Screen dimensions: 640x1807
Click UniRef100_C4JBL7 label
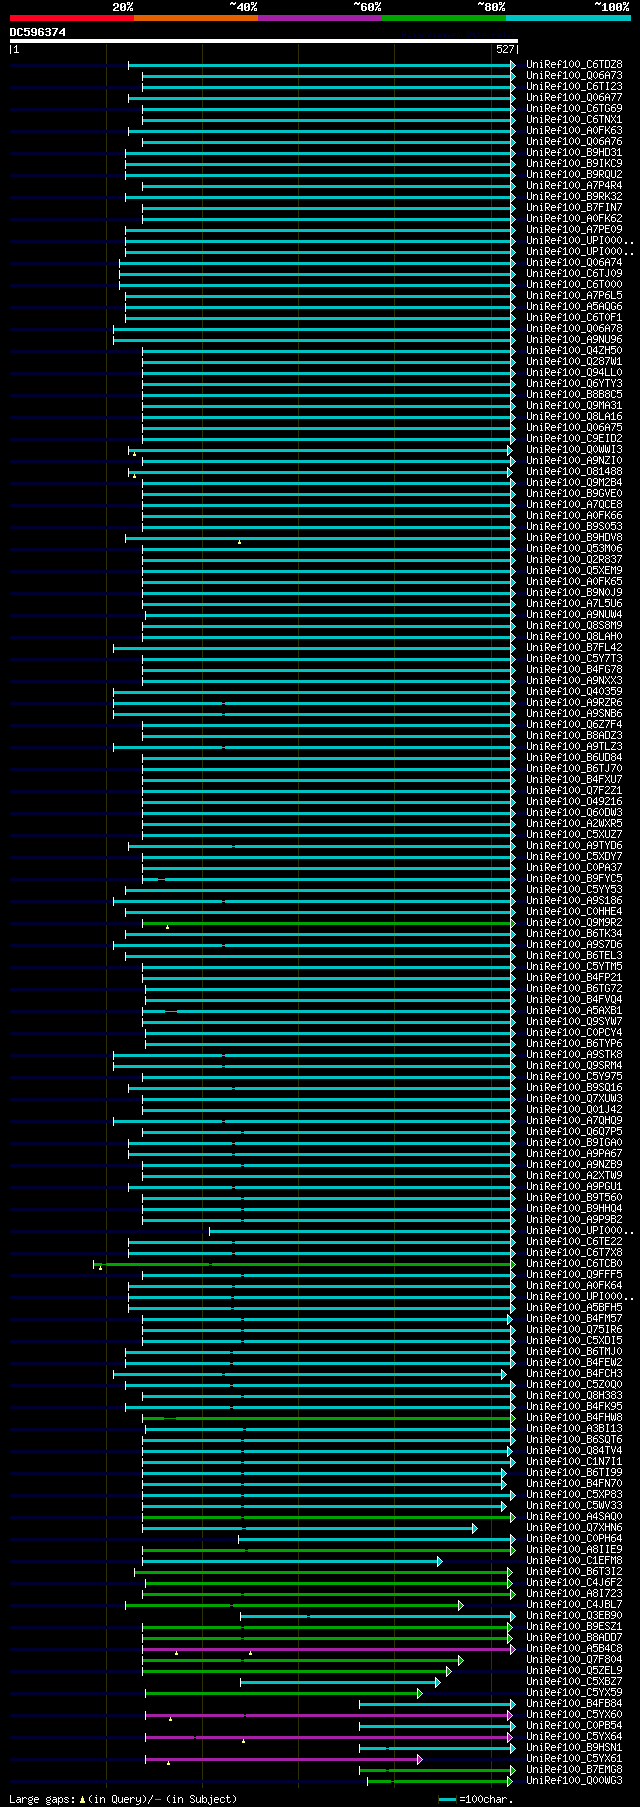click(x=574, y=1604)
